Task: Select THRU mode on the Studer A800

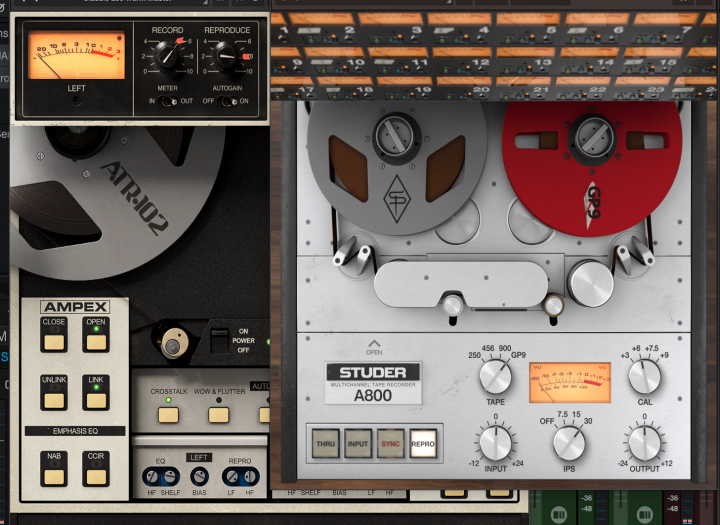Action: (x=326, y=442)
